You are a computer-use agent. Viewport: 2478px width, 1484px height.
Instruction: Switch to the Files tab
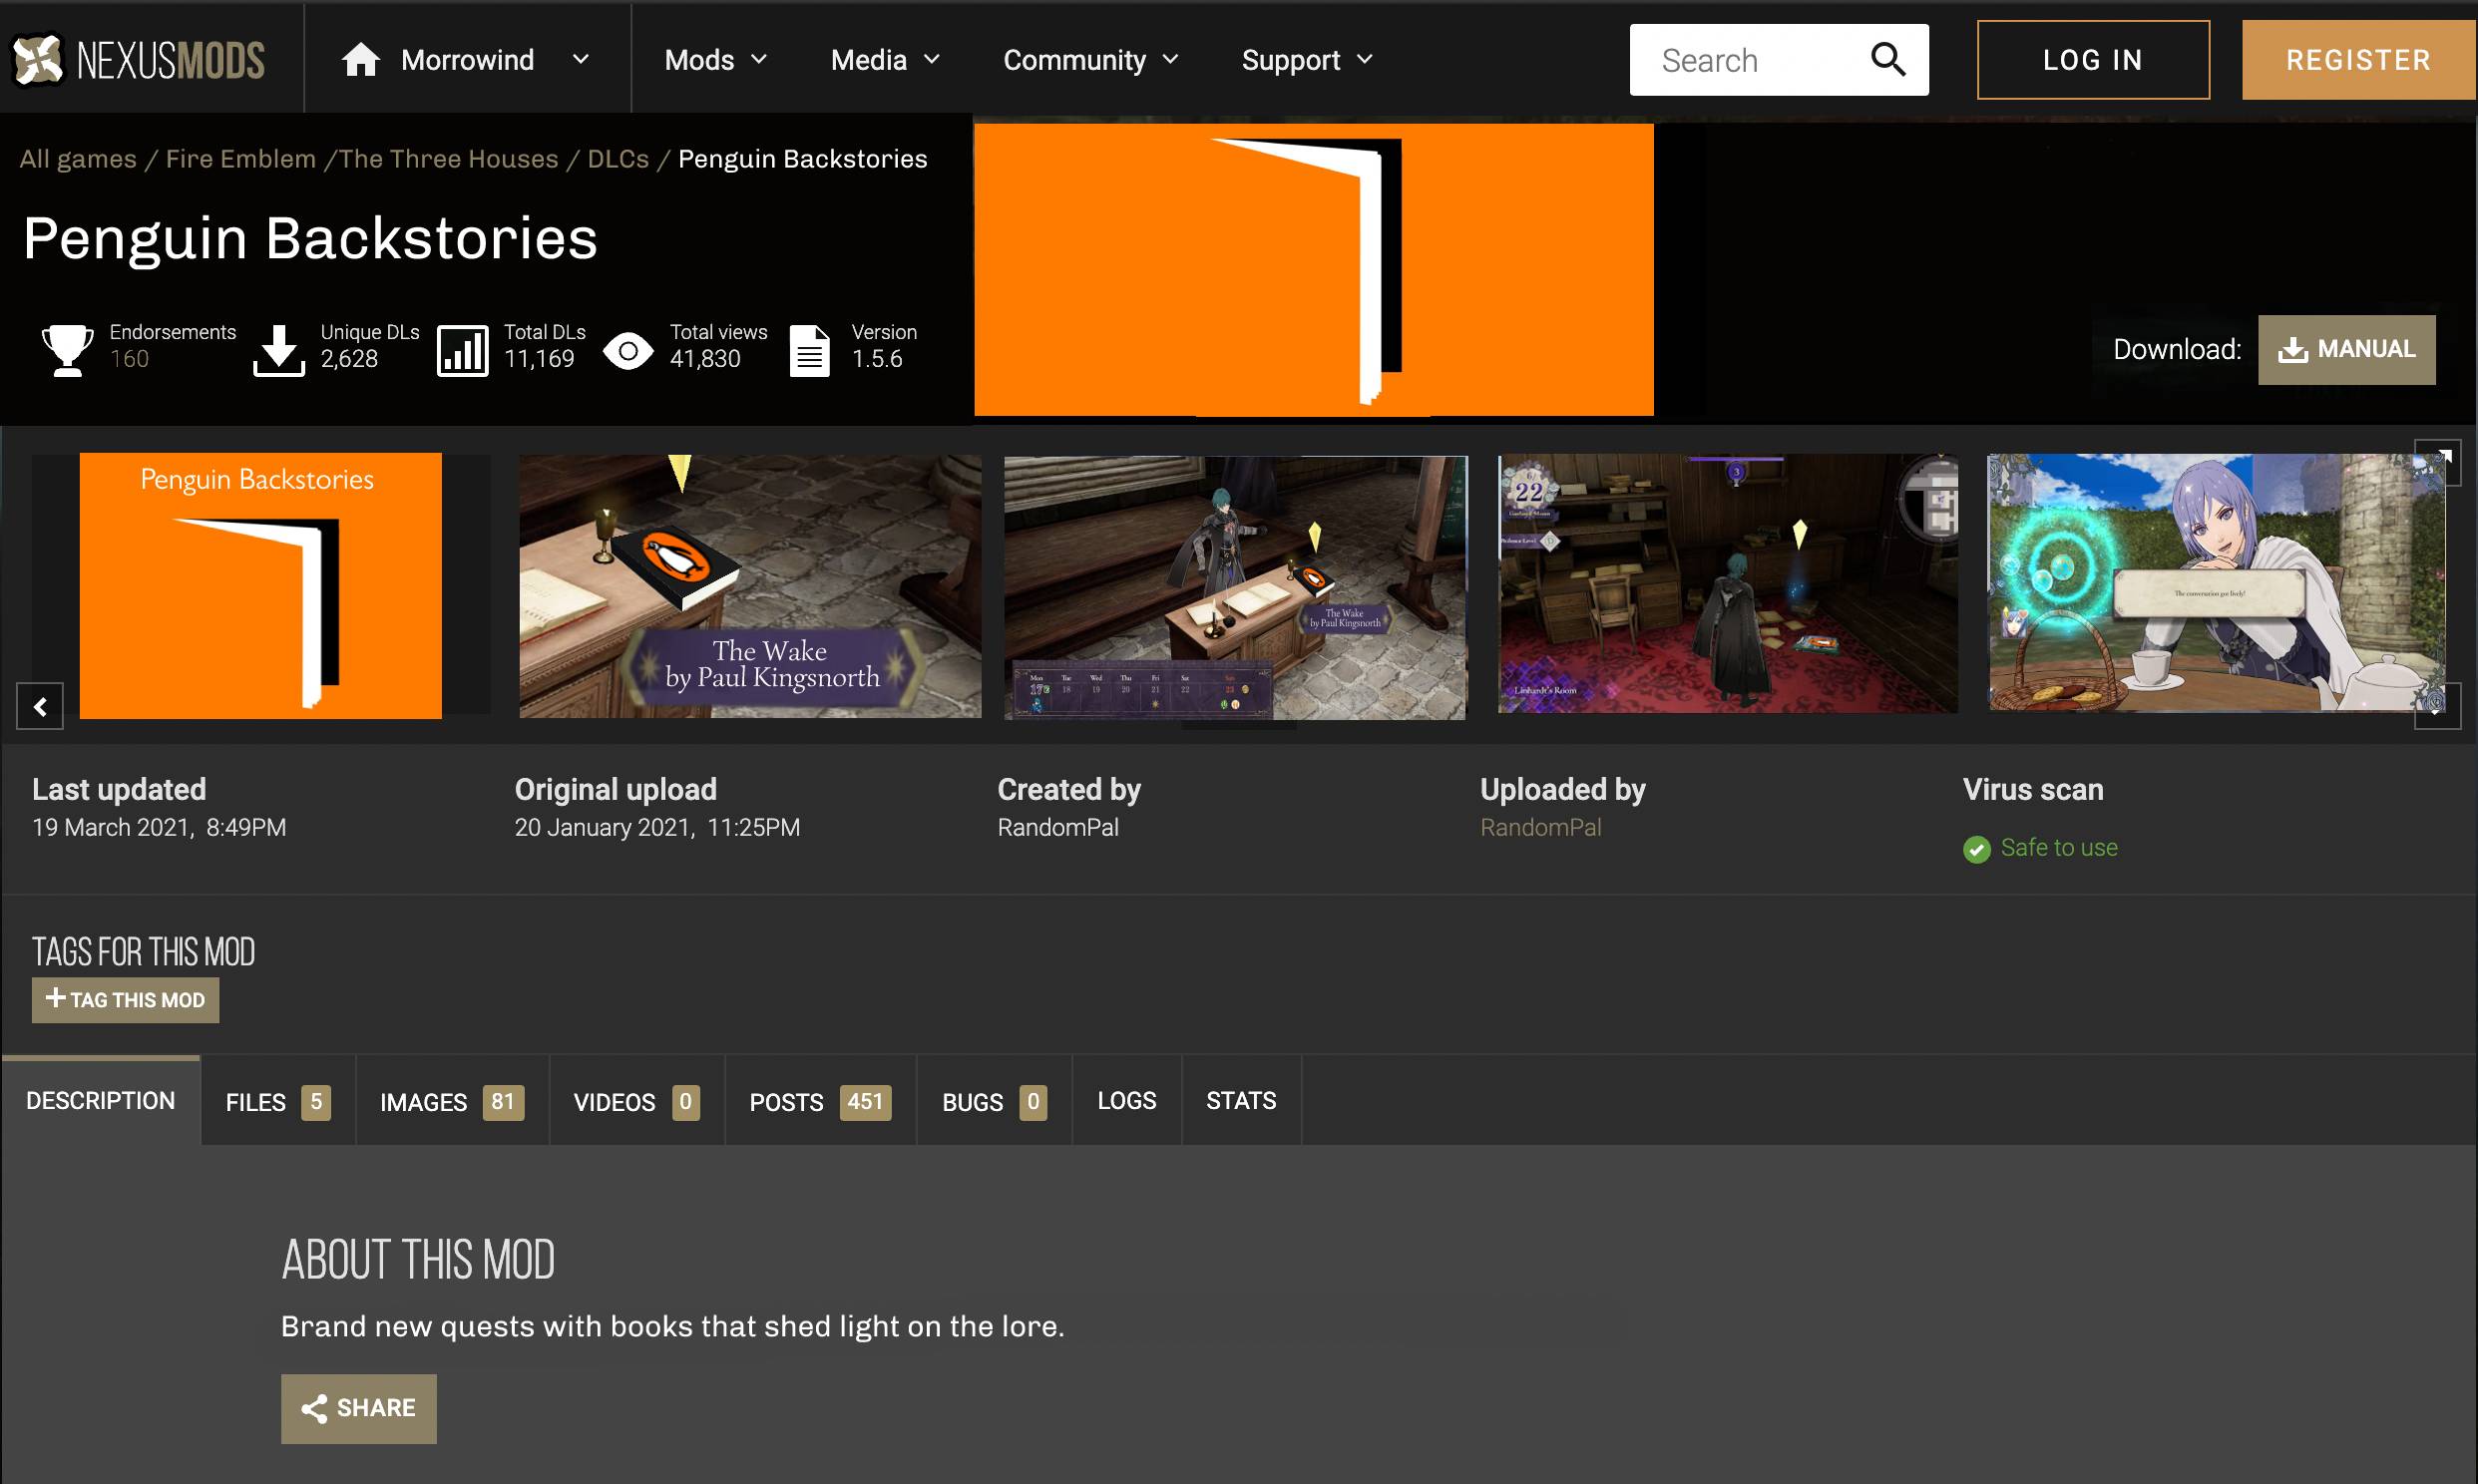pos(277,1102)
